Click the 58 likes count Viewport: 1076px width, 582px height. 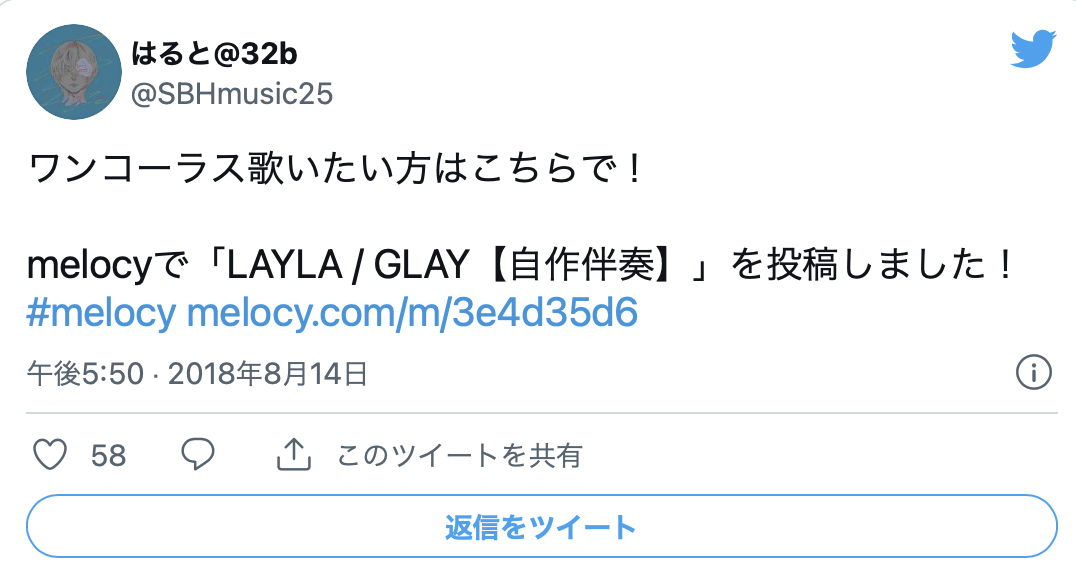108,456
